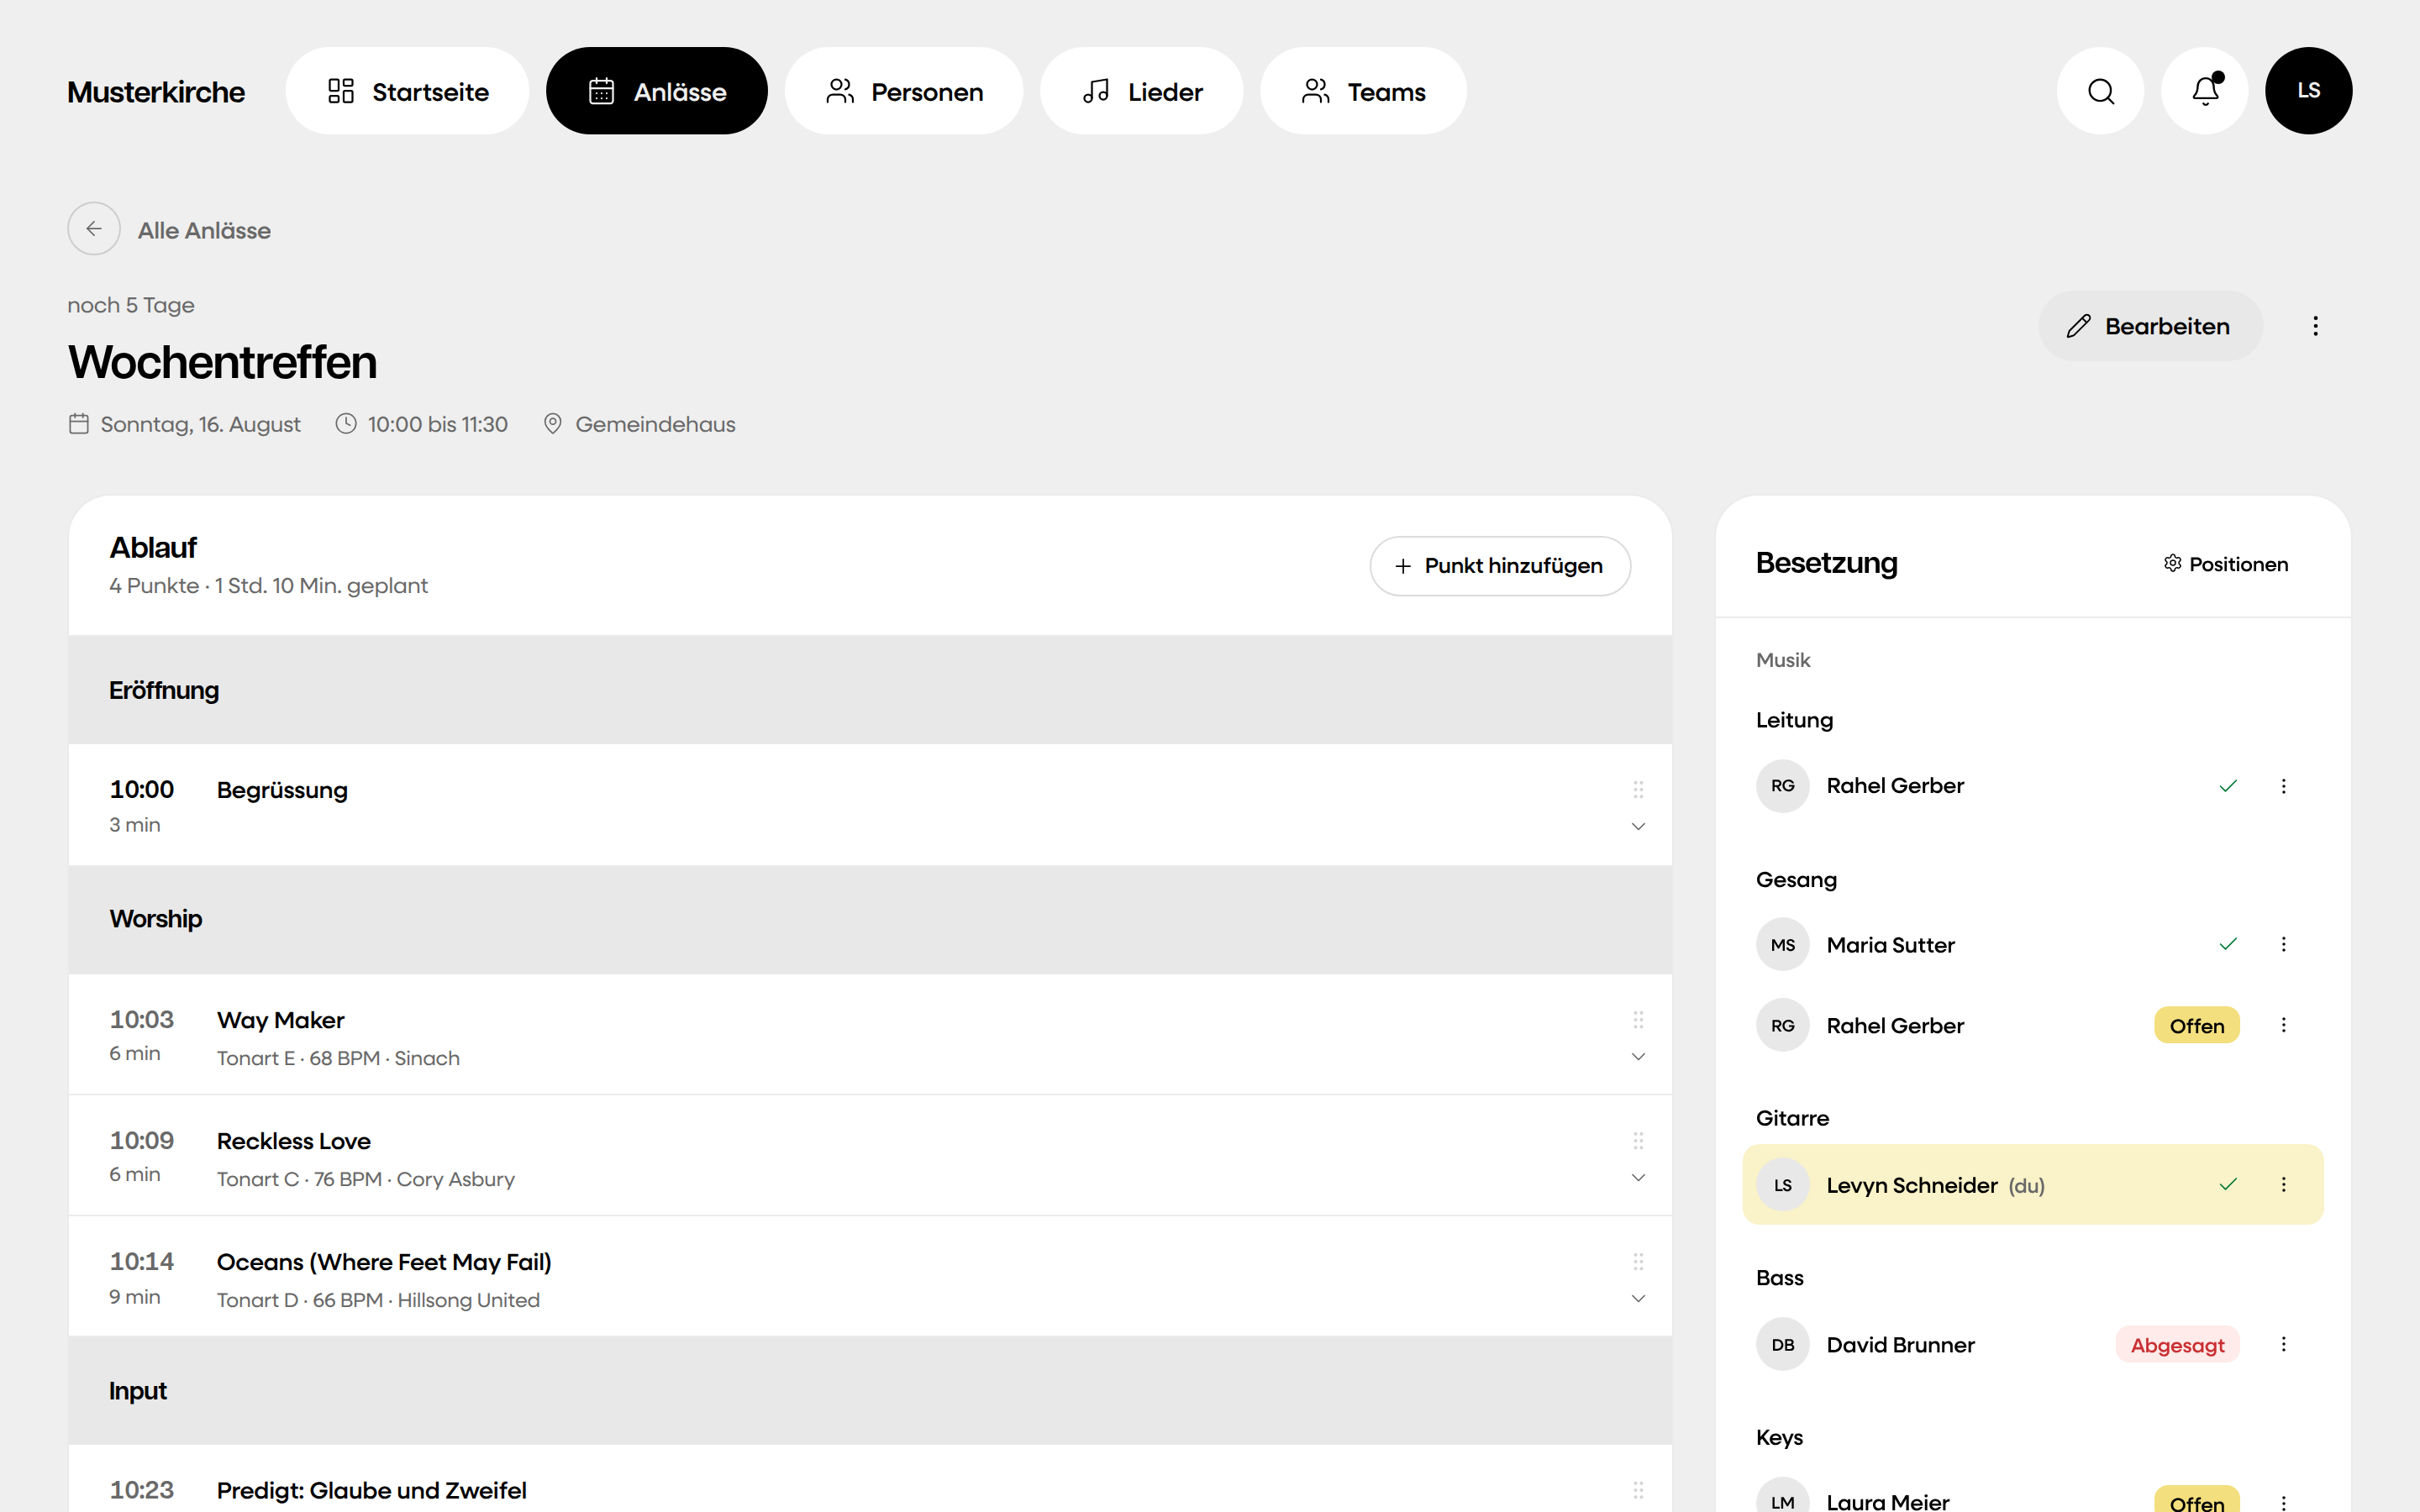This screenshot has width=2420, height=1512.
Task: Expand the Reckless Love item
Action: pyautogui.click(x=1638, y=1178)
